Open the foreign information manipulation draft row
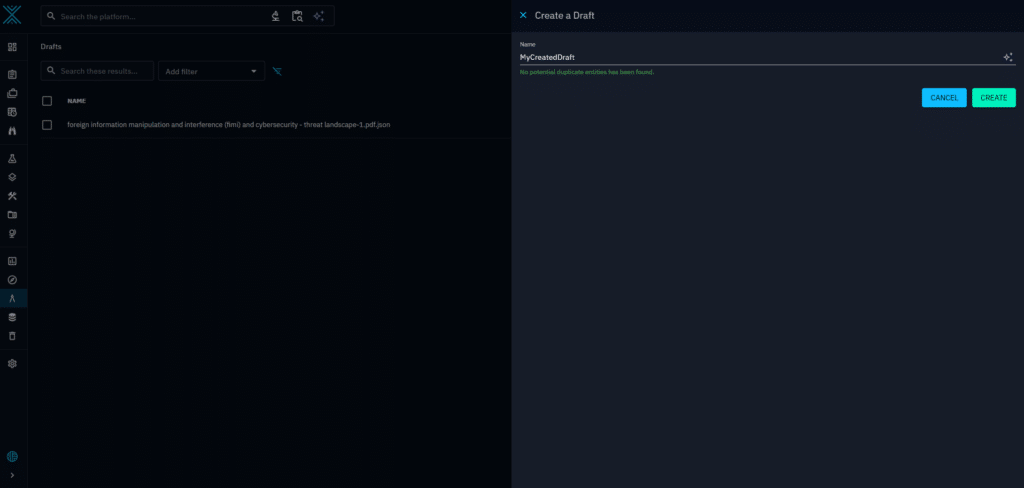Image resolution: width=1024 pixels, height=488 pixels. click(x=228, y=125)
